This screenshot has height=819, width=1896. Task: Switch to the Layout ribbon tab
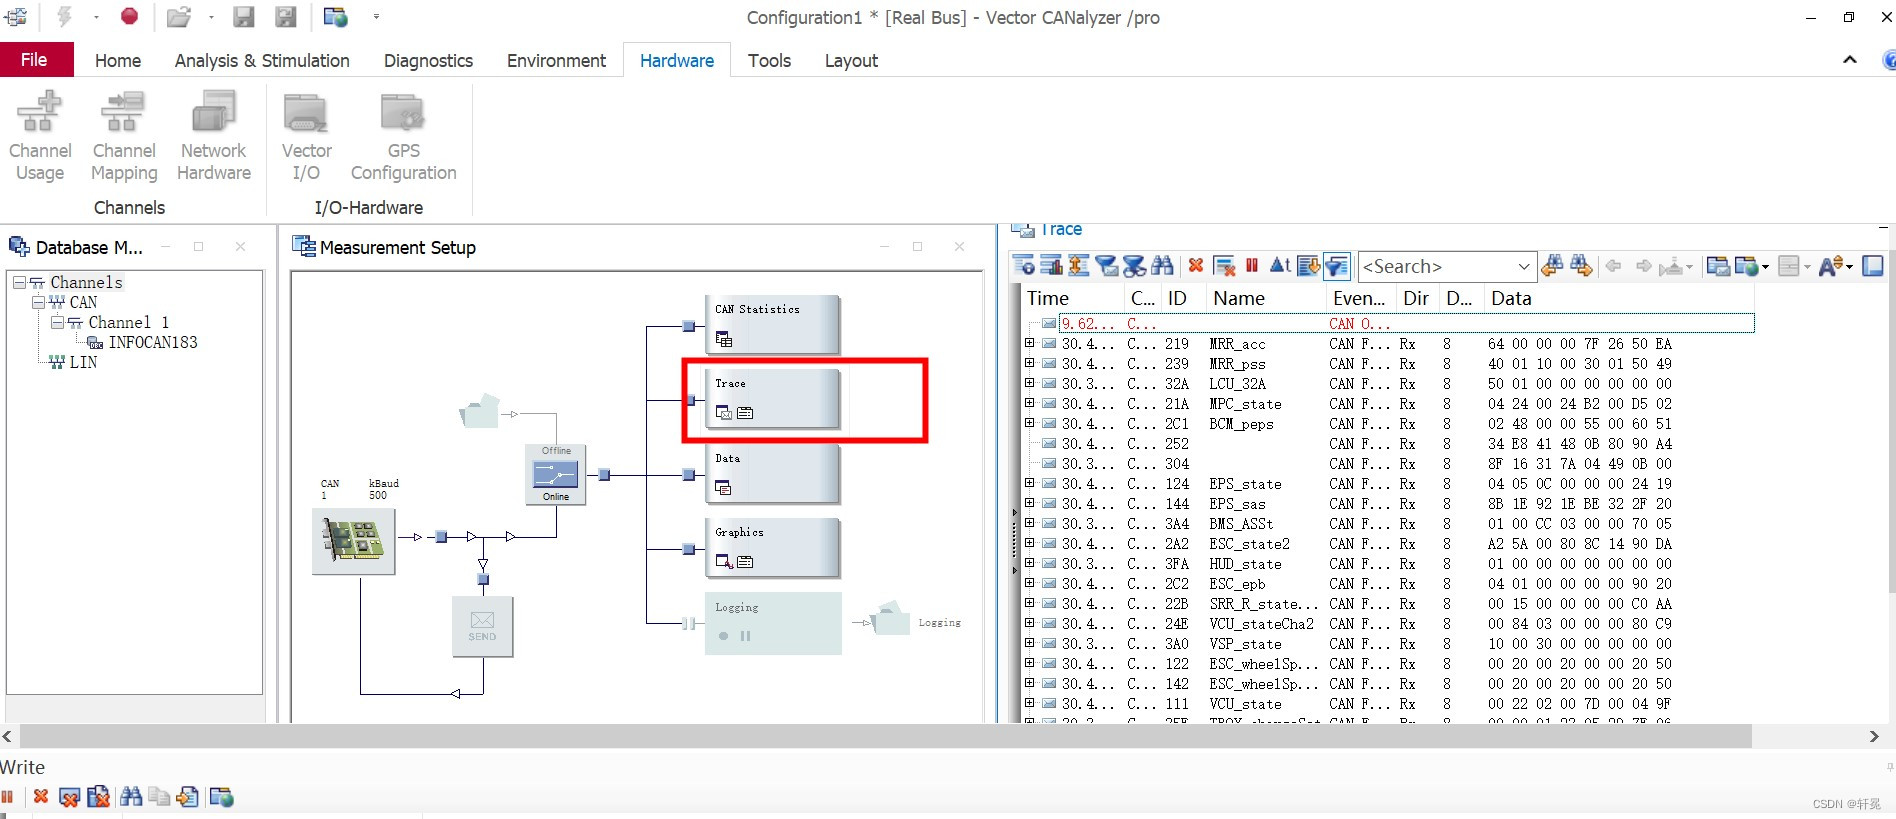click(851, 60)
